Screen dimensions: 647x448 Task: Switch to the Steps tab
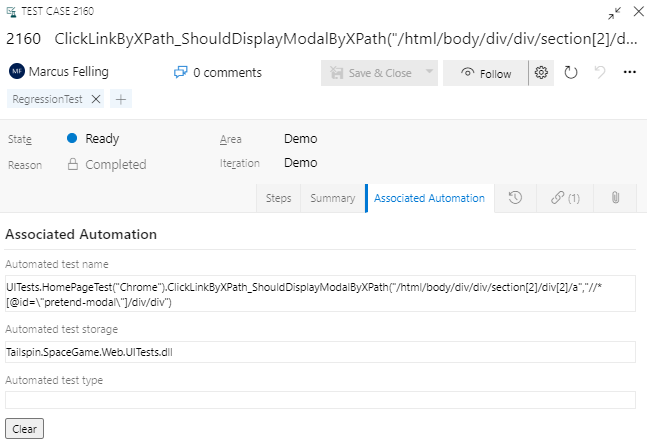click(278, 198)
